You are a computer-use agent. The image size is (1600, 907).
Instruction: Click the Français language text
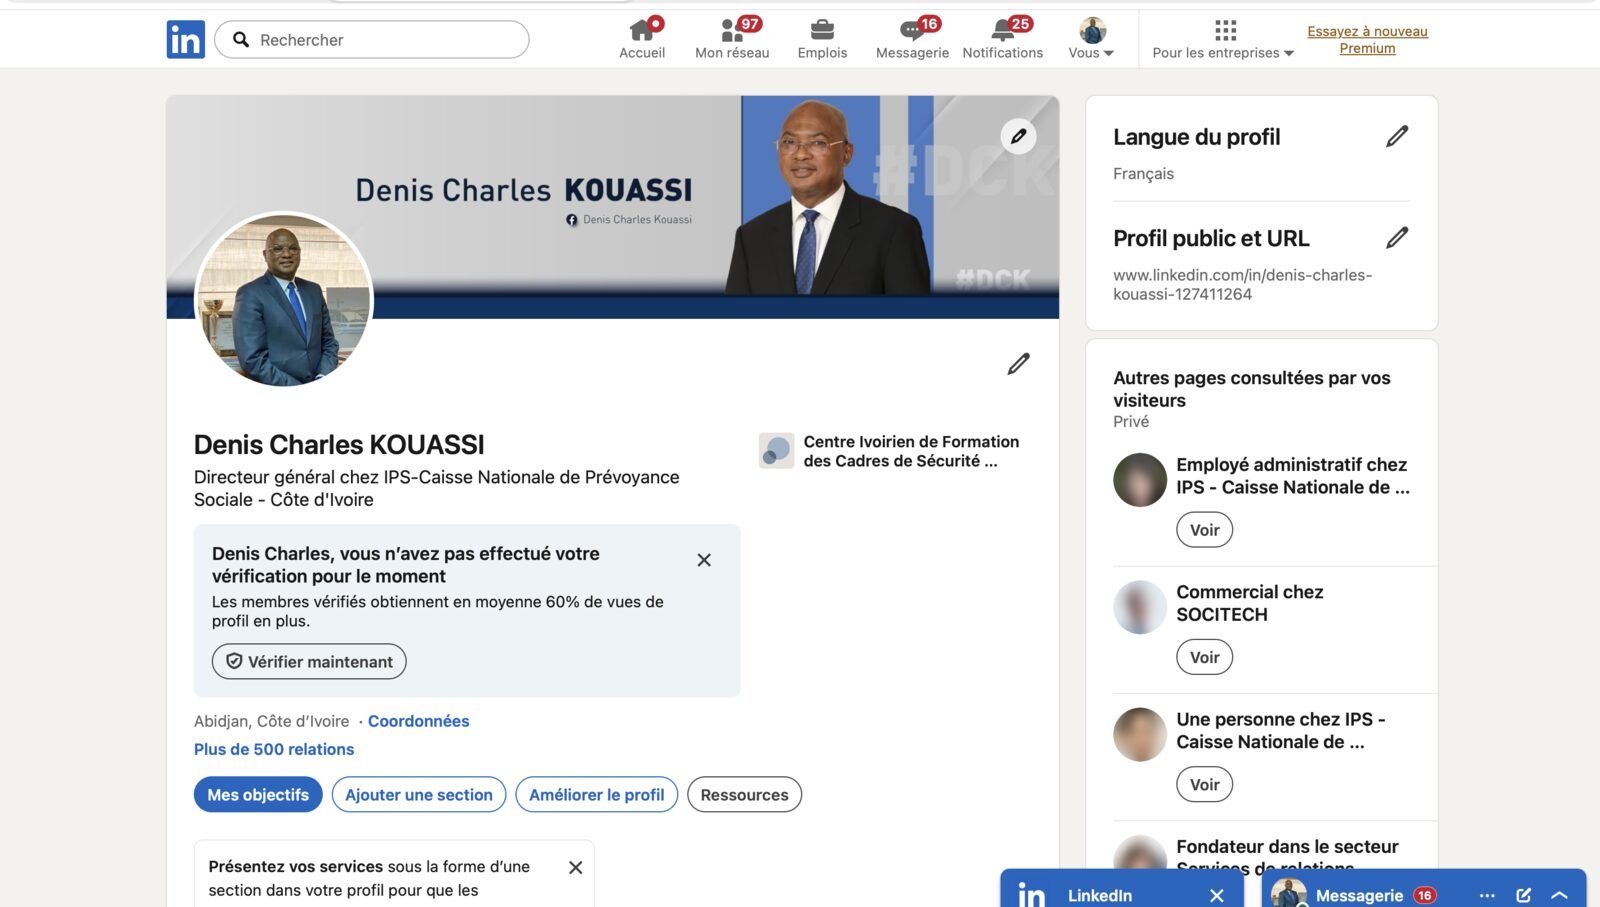[x=1143, y=174]
